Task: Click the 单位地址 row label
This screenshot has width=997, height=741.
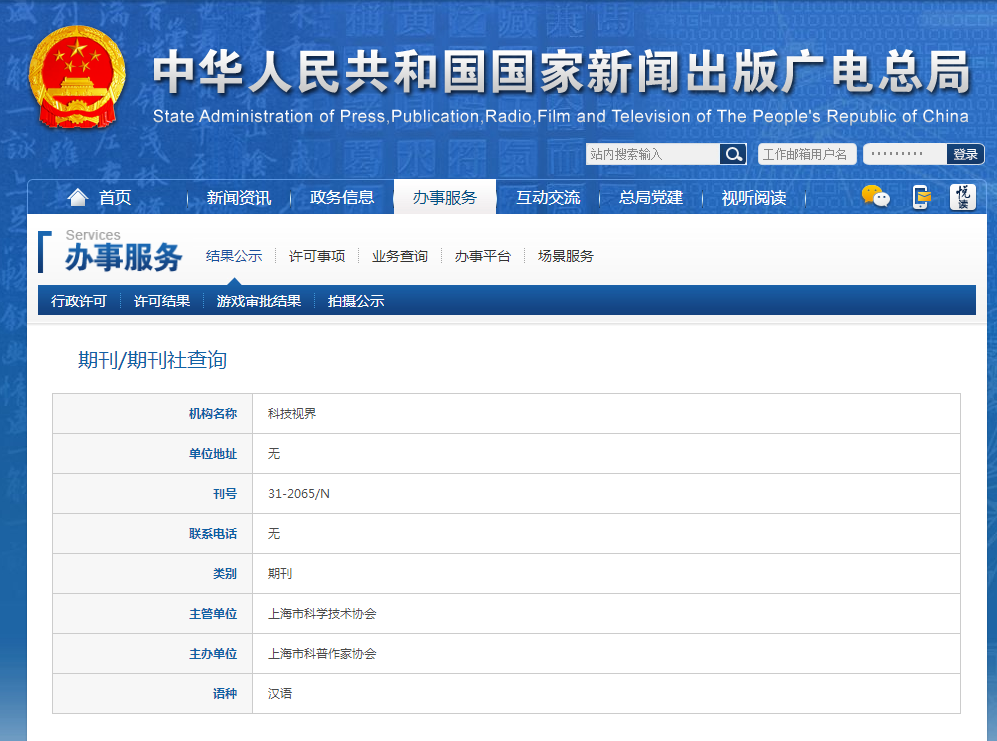Action: pos(213,454)
